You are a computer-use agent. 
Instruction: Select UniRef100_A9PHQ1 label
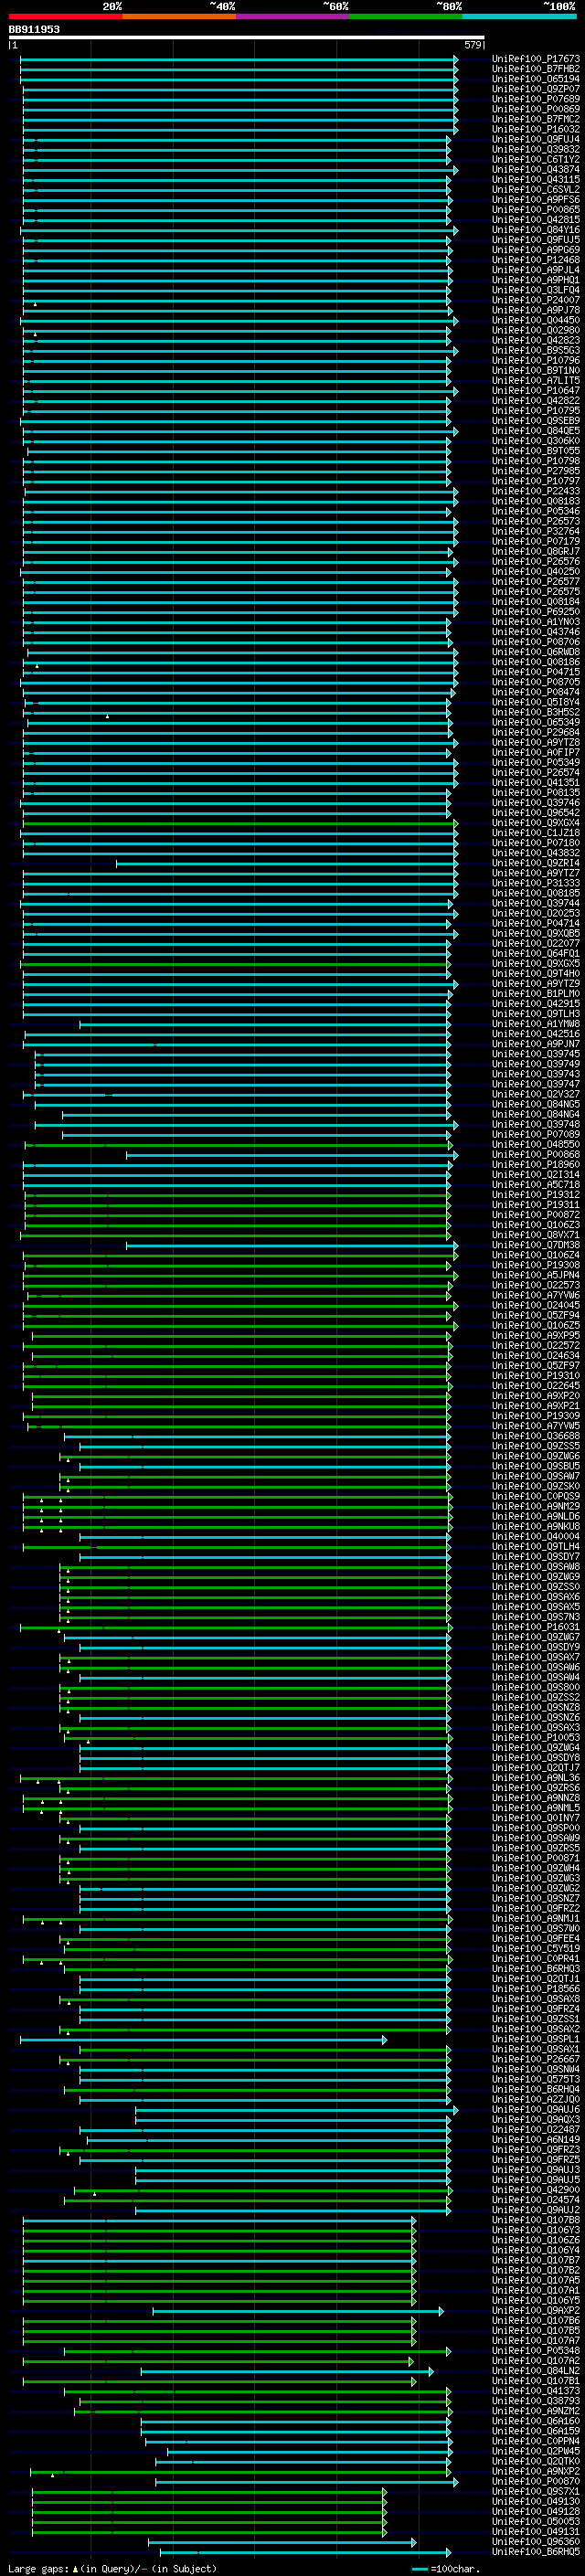(x=535, y=280)
